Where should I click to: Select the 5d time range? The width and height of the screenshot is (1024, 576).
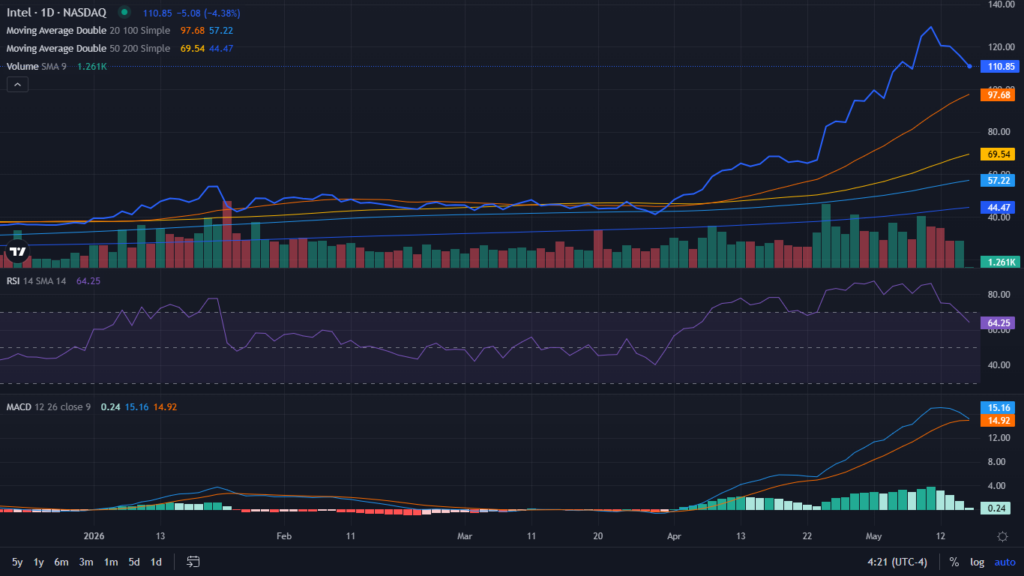[x=134, y=562]
